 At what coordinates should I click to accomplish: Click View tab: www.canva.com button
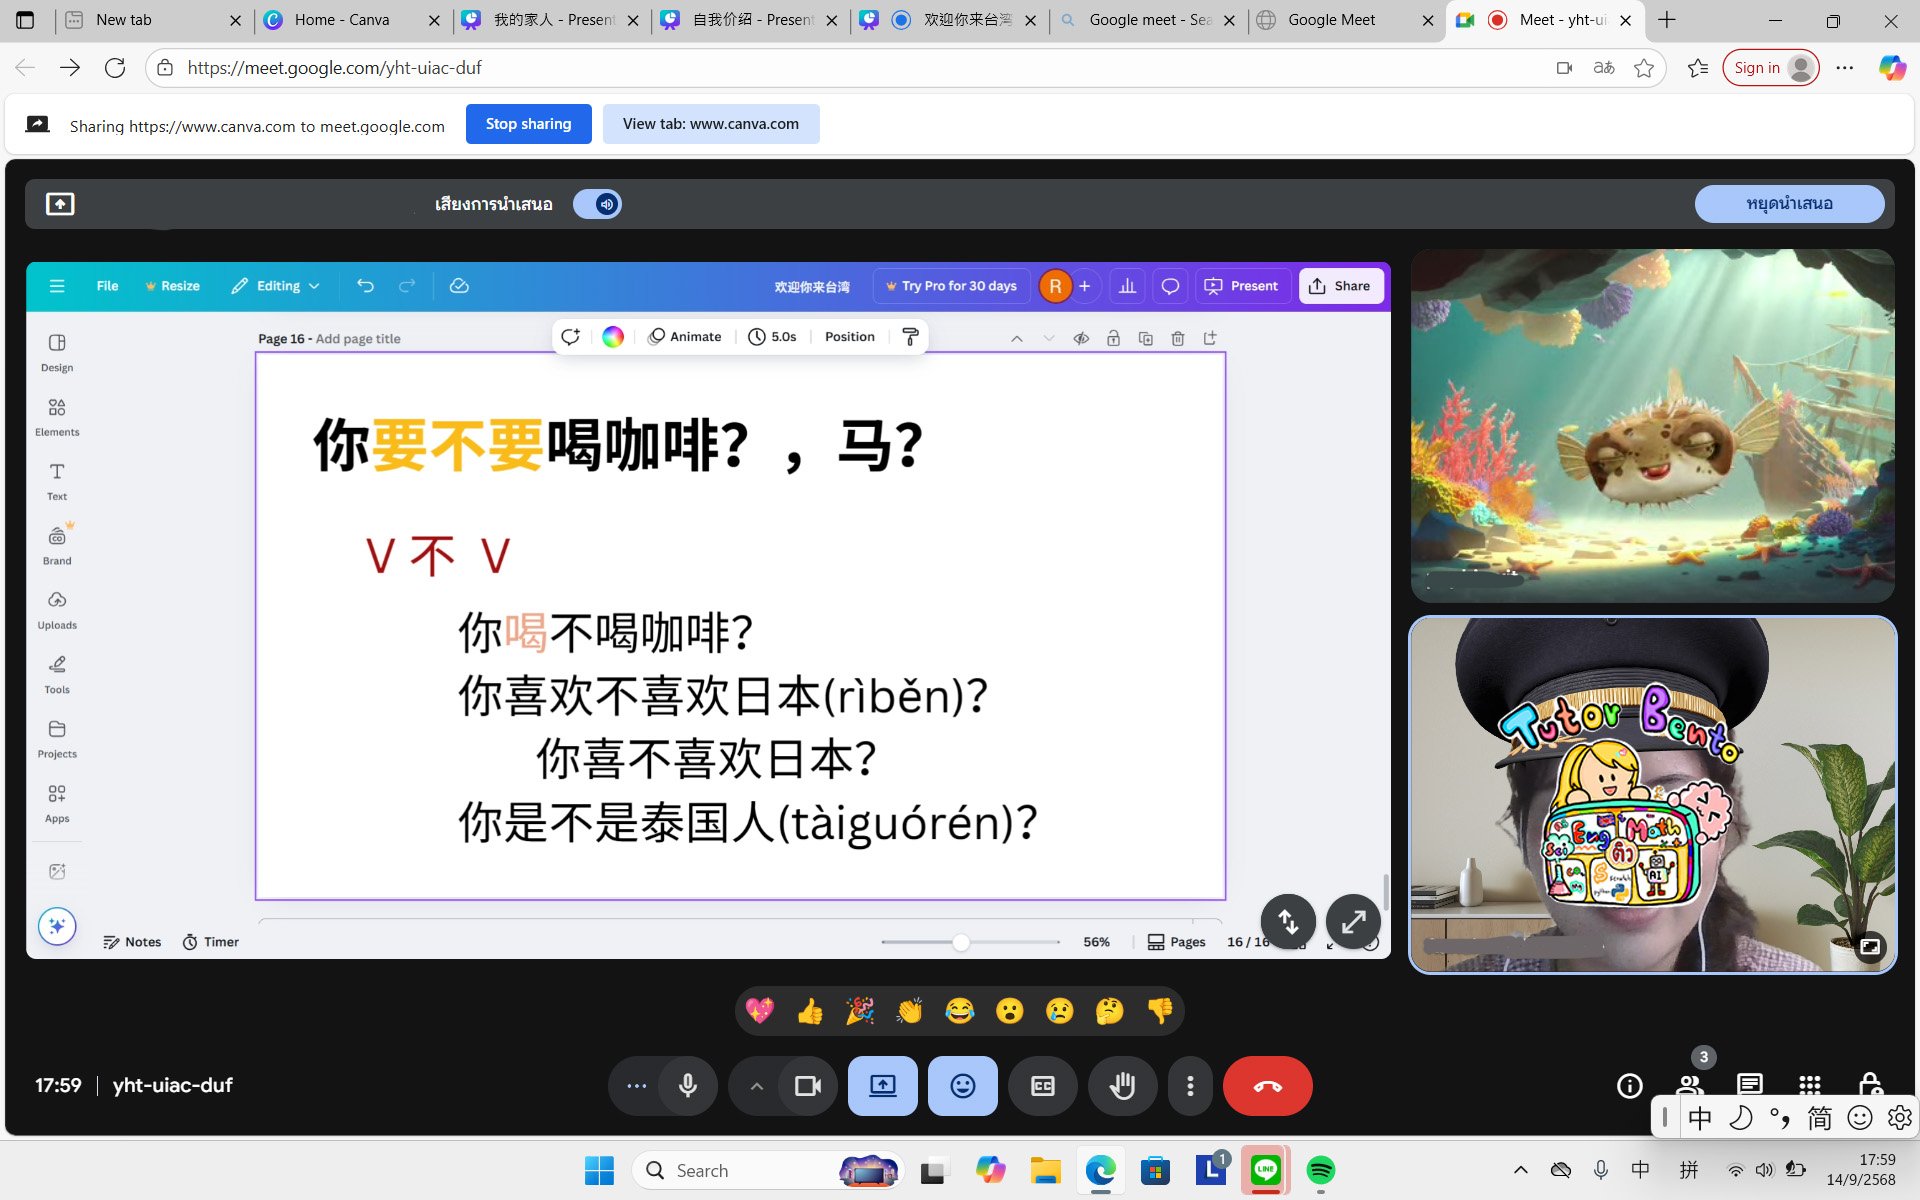[x=710, y=124]
